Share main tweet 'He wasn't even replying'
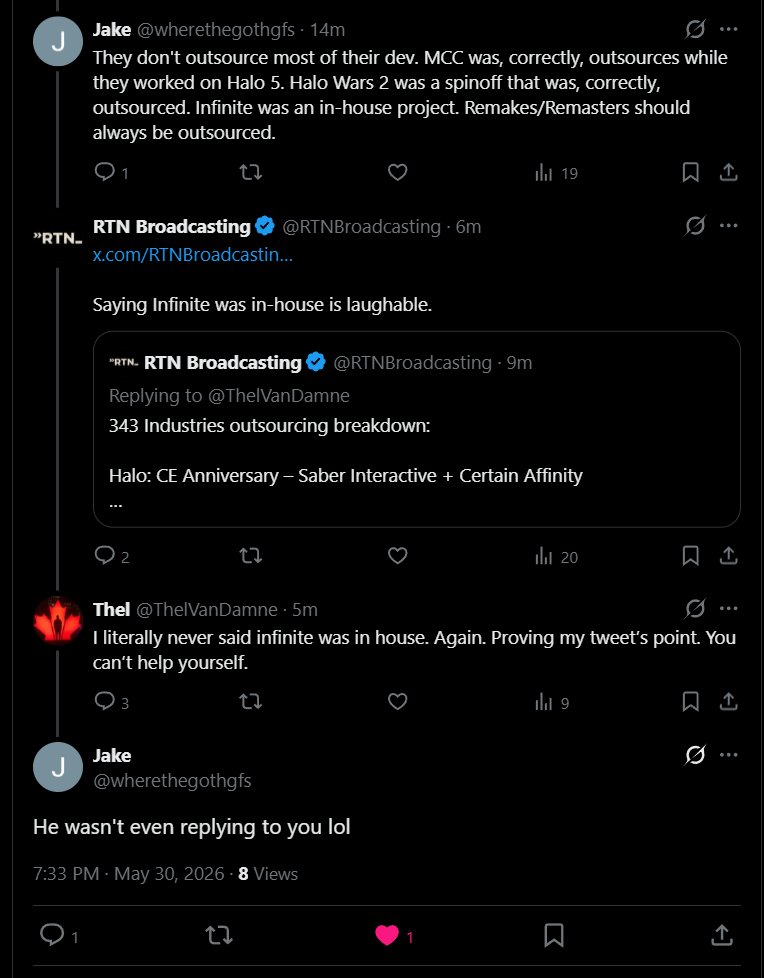The height and width of the screenshot is (978, 764). [x=722, y=935]
